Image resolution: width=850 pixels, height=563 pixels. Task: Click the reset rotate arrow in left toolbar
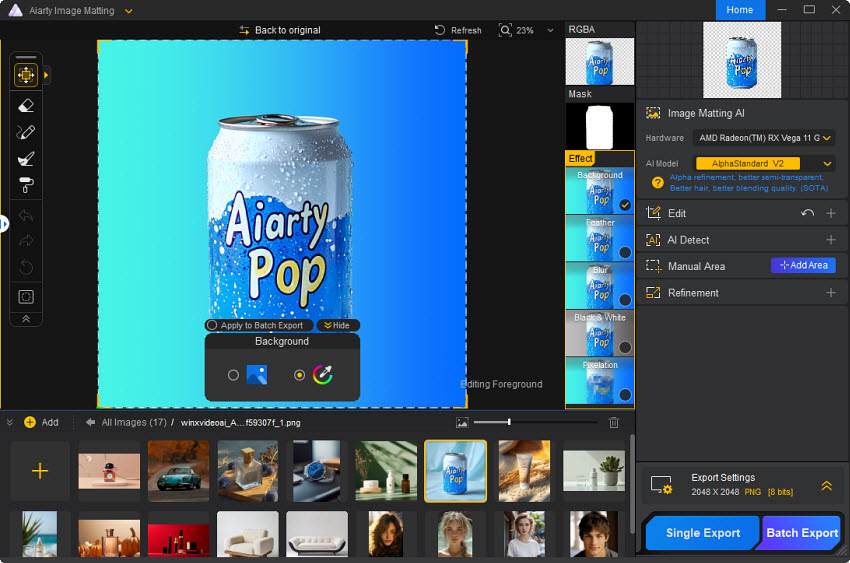26,267
